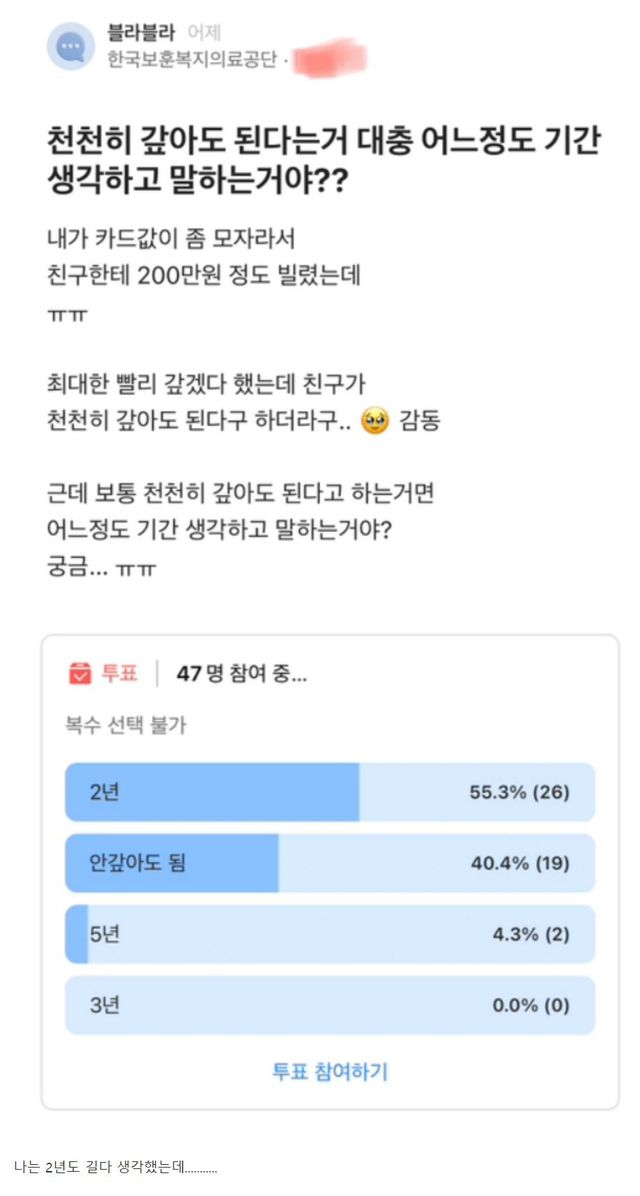
Task: Click the 복수 선택 불가 notice
Action: 126,726
